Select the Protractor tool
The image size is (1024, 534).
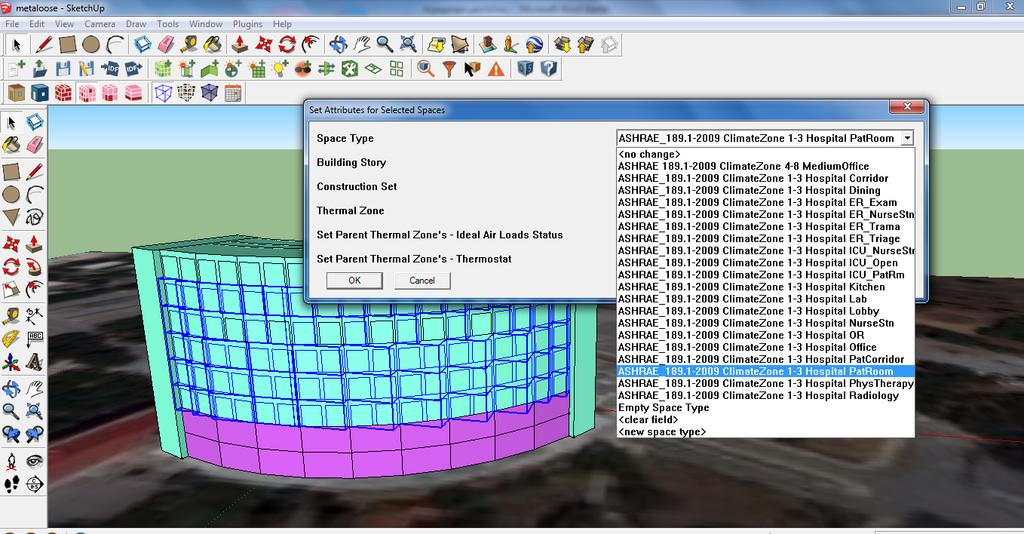(x=11, y=339)
